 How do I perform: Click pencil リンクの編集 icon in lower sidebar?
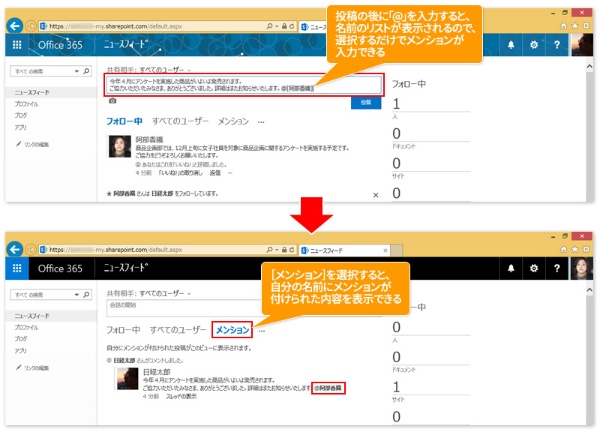19,369
